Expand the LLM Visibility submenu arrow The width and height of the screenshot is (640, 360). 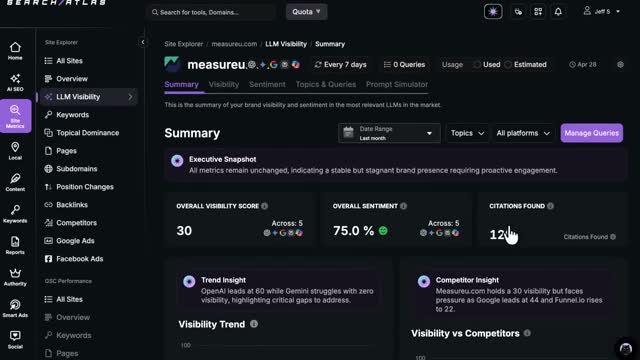pos(130,97)
